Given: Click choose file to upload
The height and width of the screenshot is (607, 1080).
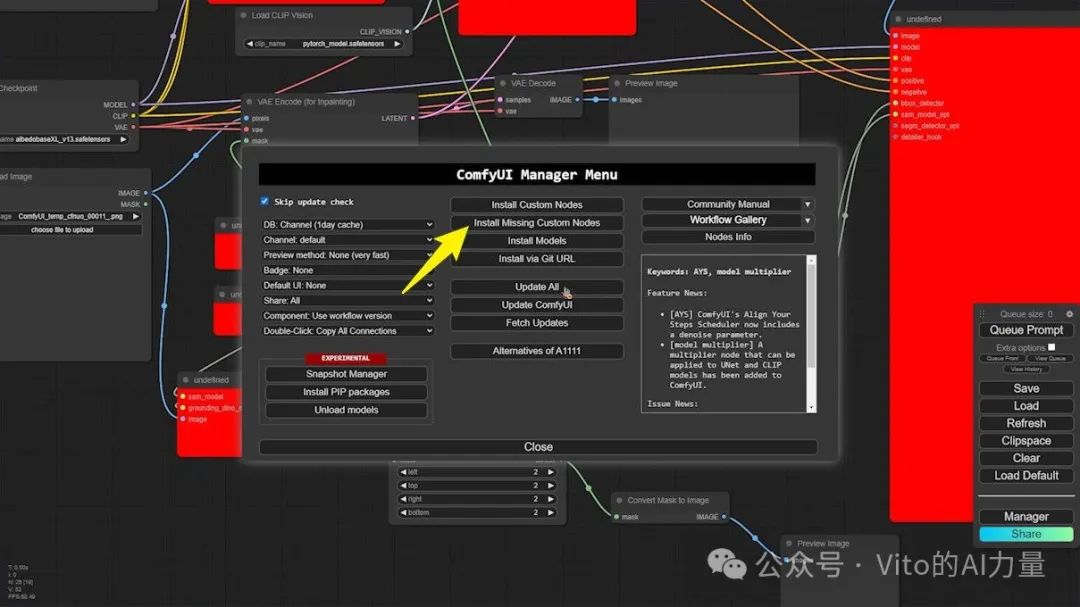Looking at the screenshot, I should pos(62,229).
